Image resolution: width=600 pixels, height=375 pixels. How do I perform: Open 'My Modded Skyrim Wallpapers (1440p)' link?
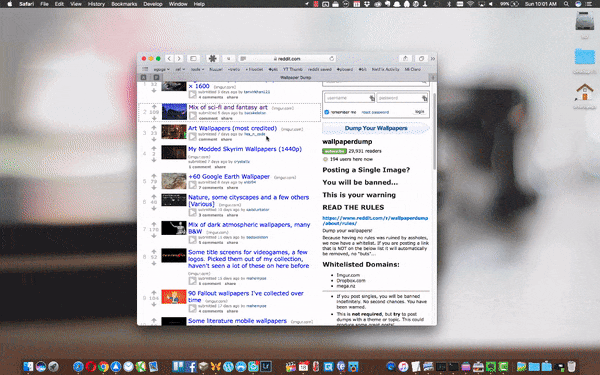[245, 149]
